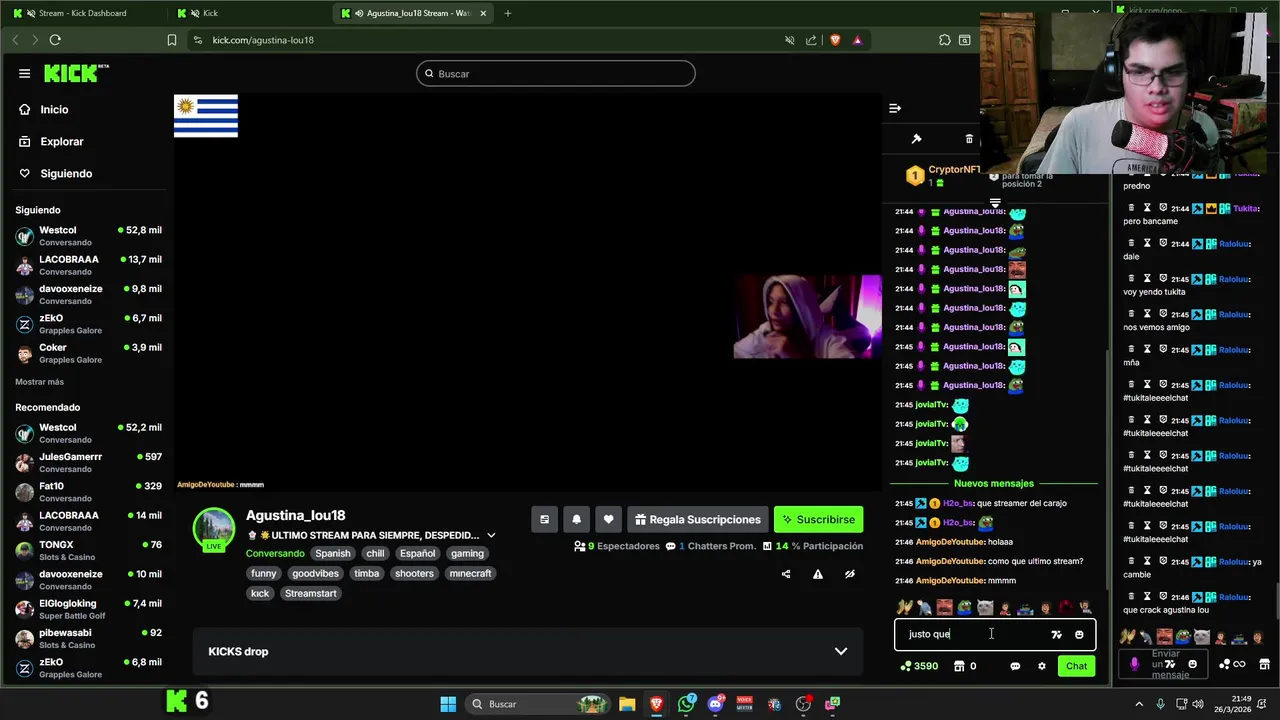
Task: Expand the leaderboard handle under CryptorNFT
Action: 995,203
